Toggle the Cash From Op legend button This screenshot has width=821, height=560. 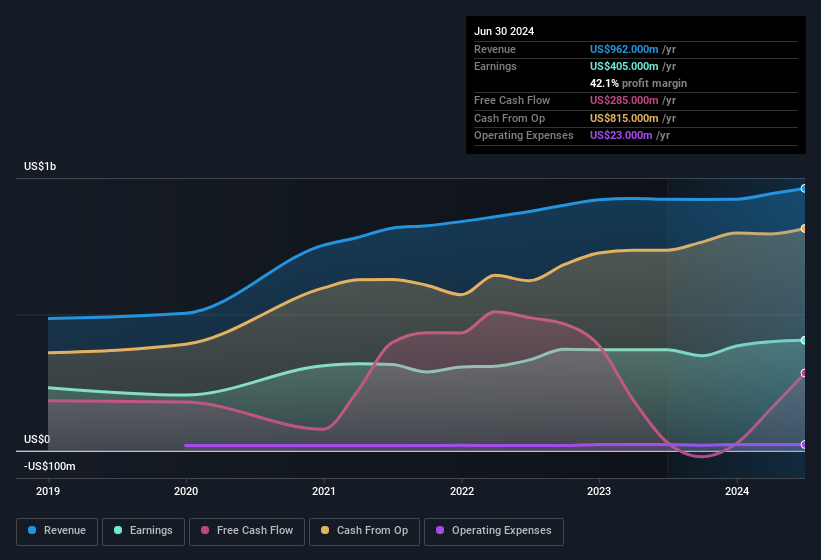pos(364,532)
